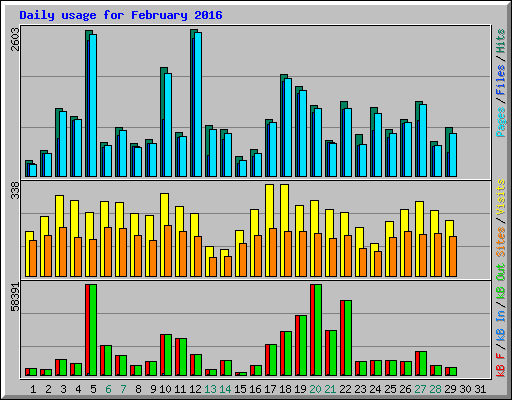This screenshot has height=400, width=512.
Task: Click day label 15 on the x-axis
Action: (x=240, y=389)
